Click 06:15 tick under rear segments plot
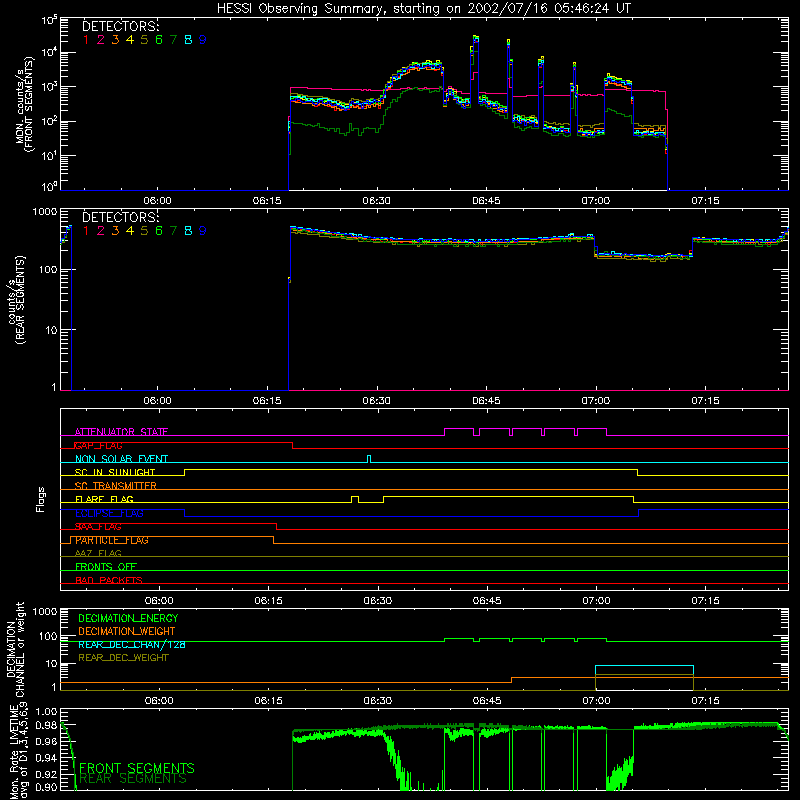 267,401
